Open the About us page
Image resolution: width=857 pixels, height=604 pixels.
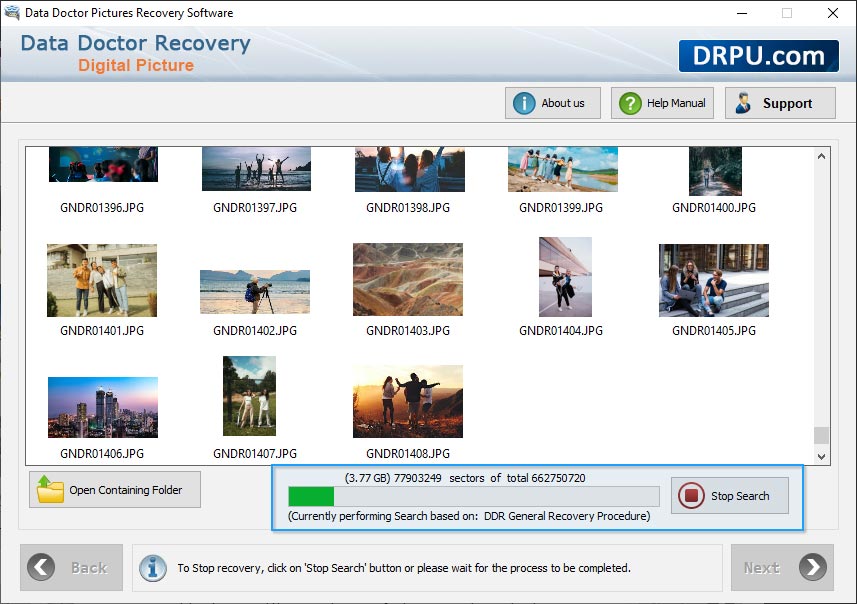tap(553, 103)
